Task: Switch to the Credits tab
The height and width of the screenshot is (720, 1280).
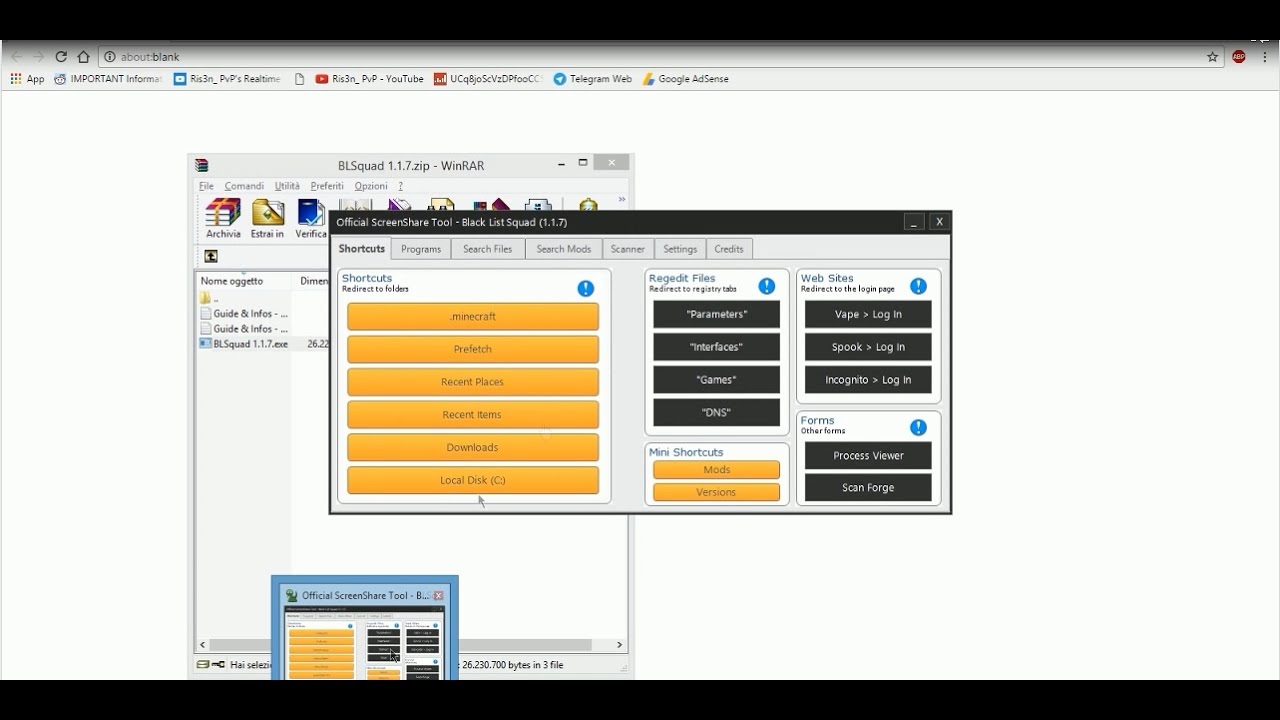Action: tap(729, 249)
